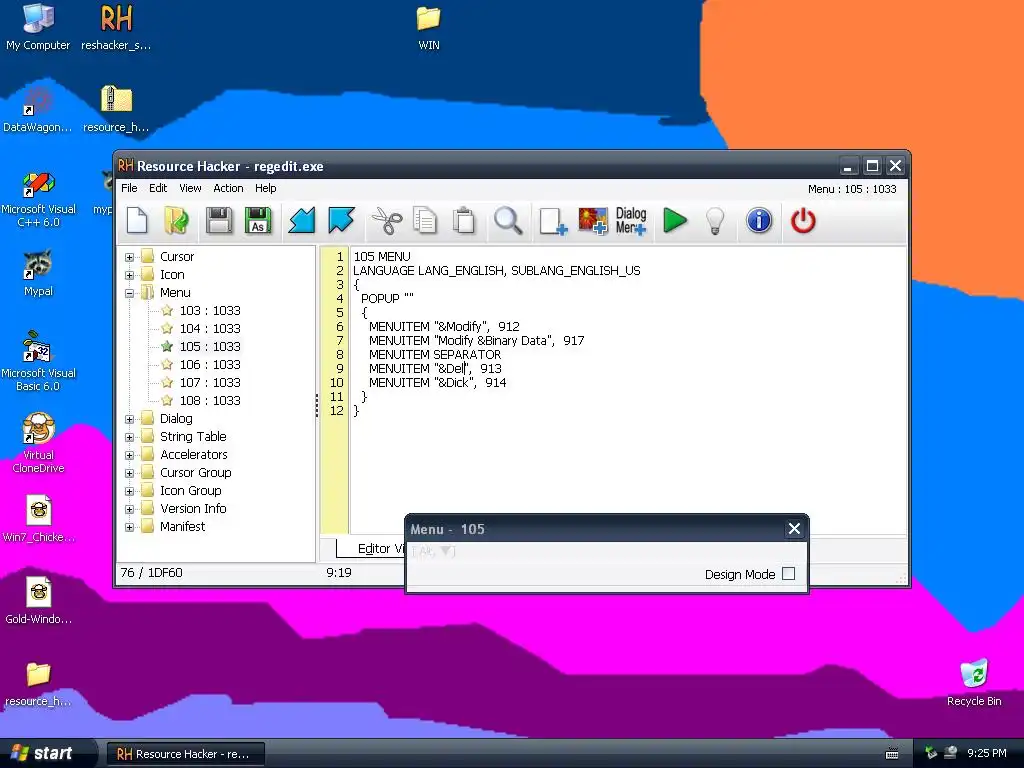
Task: Click the blue down-left arrow icon
Action: coord(302,221)
